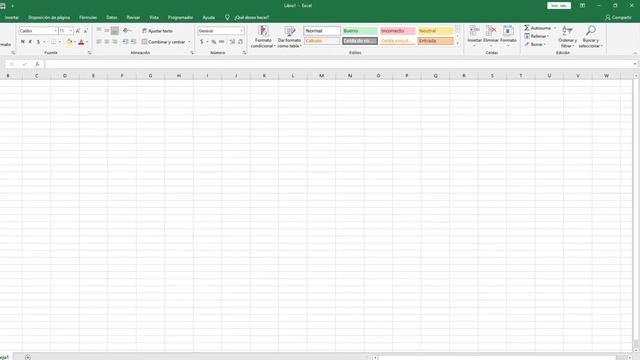The image size is (640, 360).
Task: Open the font size 11 dropdown
Action: 71,31
